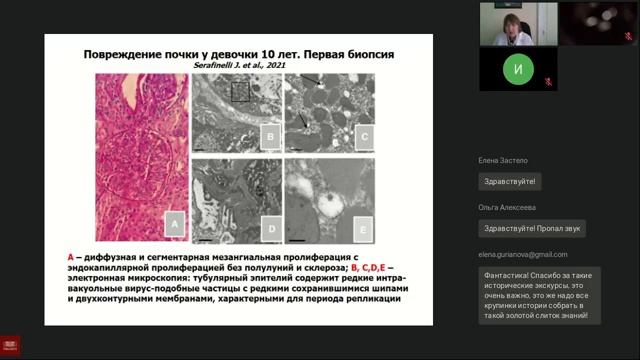Select the chat message starting with 'Фантастика!'

coord(540,296)
